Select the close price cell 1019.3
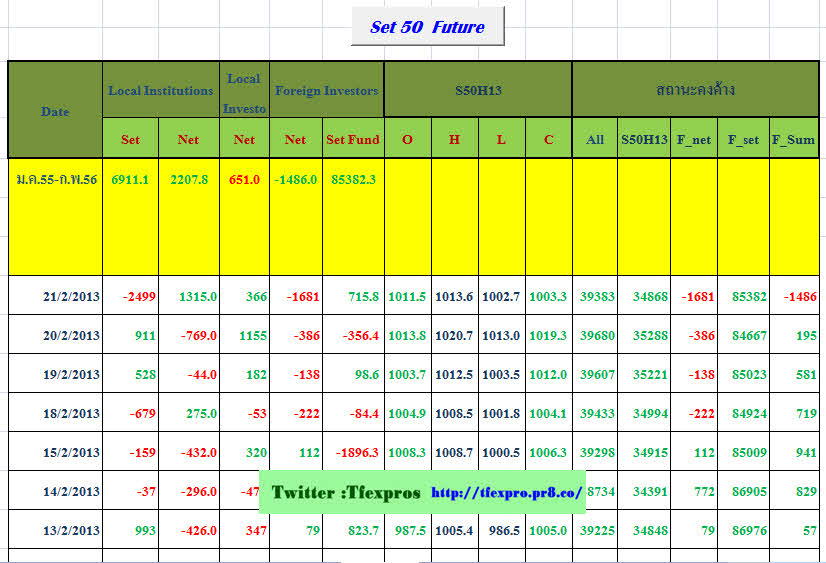 [548, 335]
